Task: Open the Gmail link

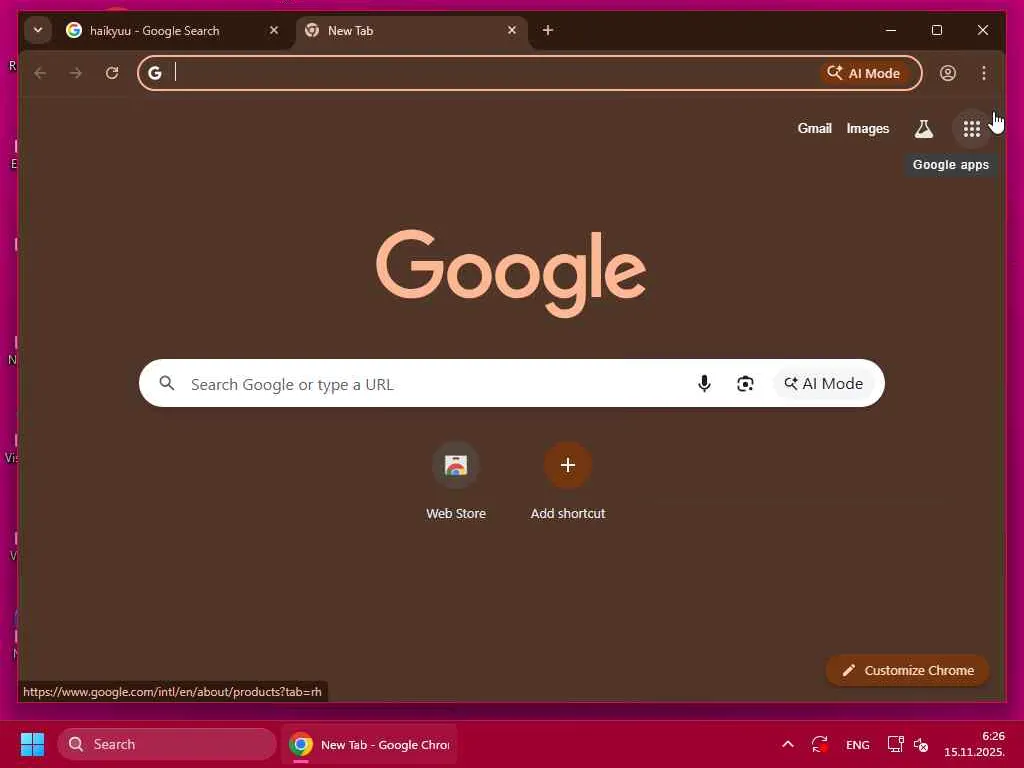Action: point(814,129)
